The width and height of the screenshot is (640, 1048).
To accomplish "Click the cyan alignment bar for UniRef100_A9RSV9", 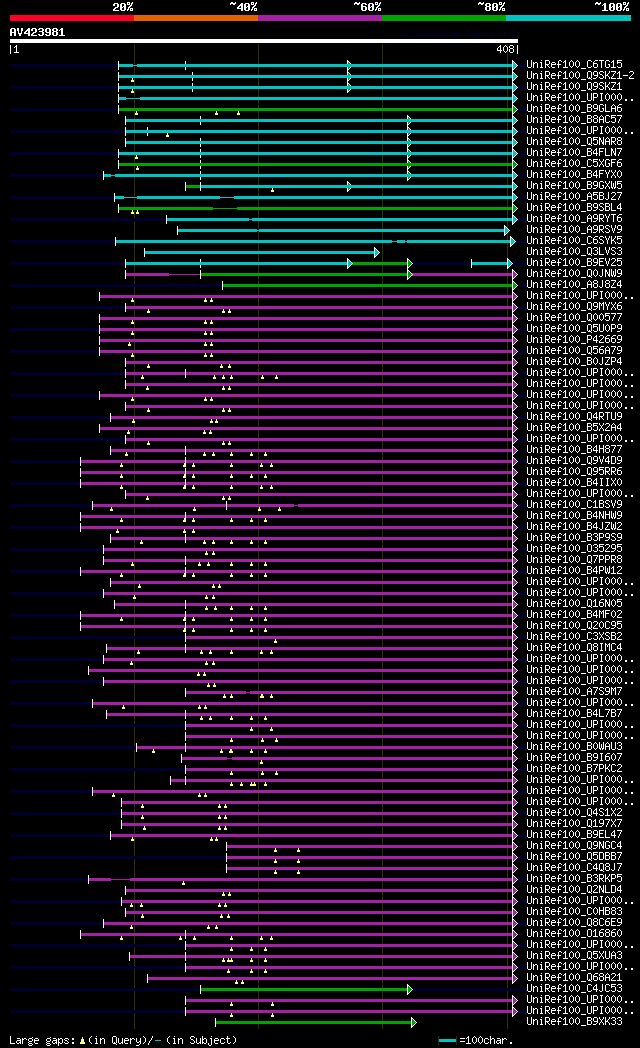I will (343, 231).
